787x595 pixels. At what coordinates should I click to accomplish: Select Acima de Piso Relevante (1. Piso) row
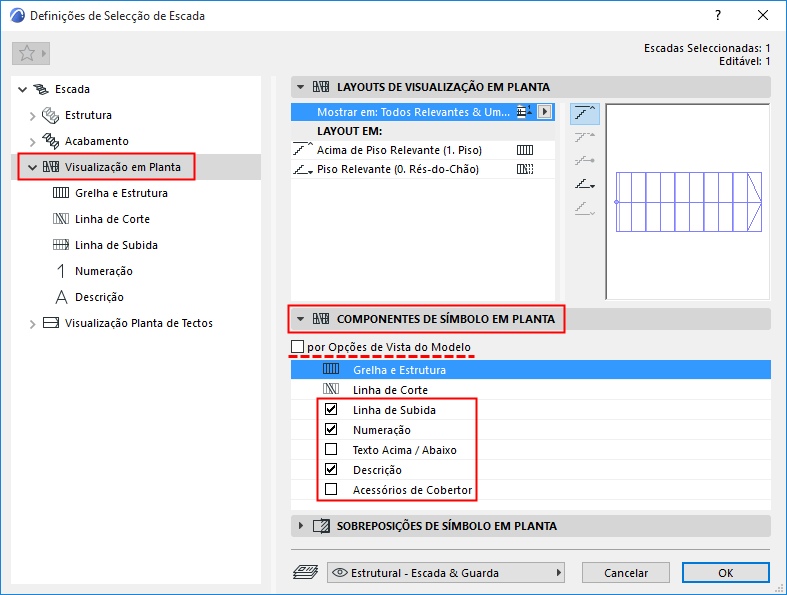[x=423, y=150]
